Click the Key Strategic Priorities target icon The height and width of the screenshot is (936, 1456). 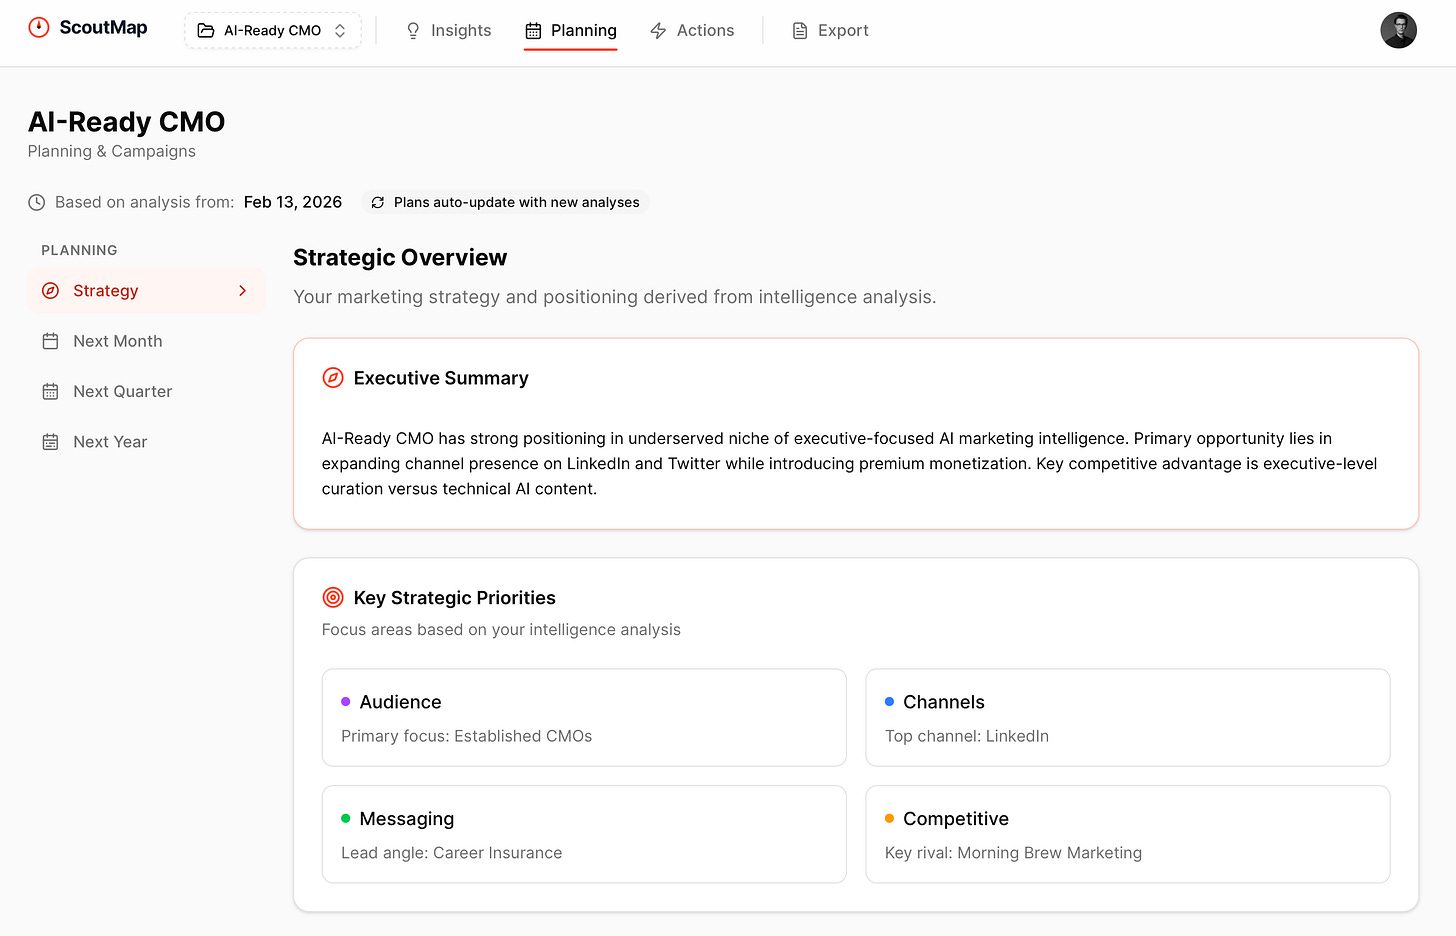click(x=333, y=598)
